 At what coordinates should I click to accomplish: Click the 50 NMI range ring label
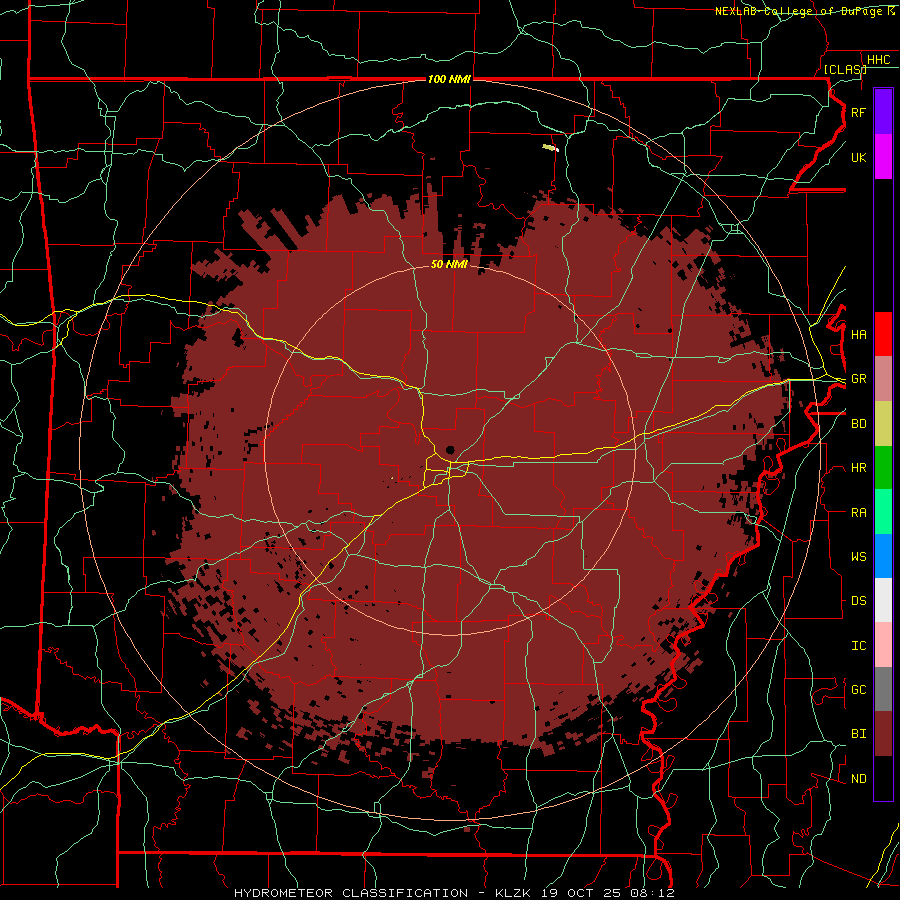449,264
